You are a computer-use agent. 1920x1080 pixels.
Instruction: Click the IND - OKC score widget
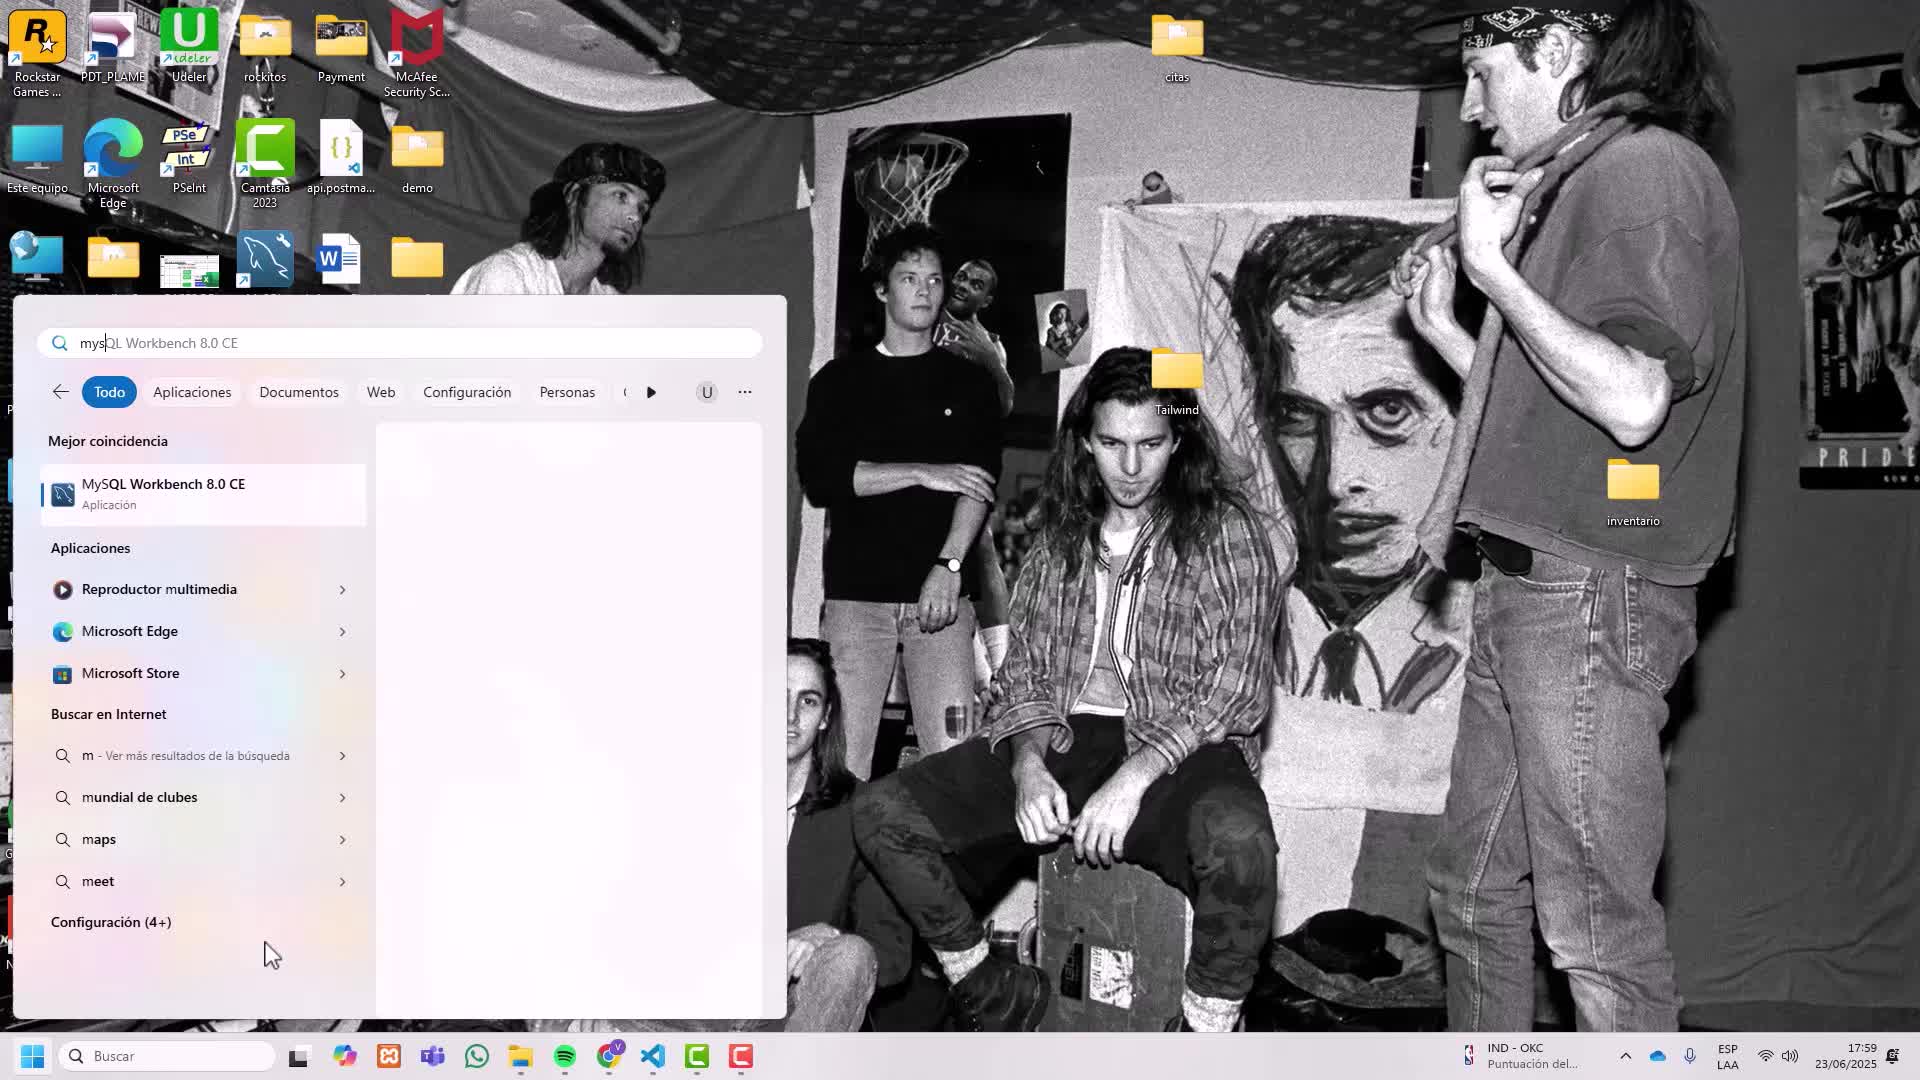pyautogui.click(x=1522, y=1056)
